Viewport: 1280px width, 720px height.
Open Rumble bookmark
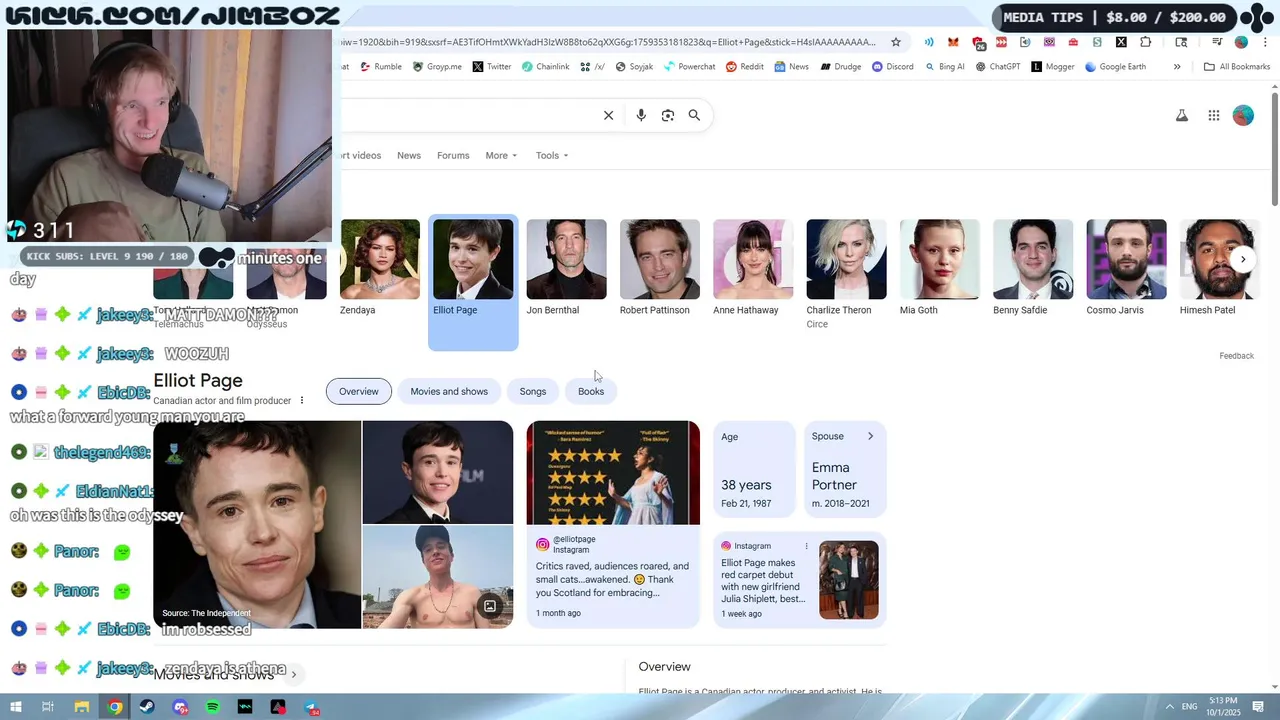(381, 67)
